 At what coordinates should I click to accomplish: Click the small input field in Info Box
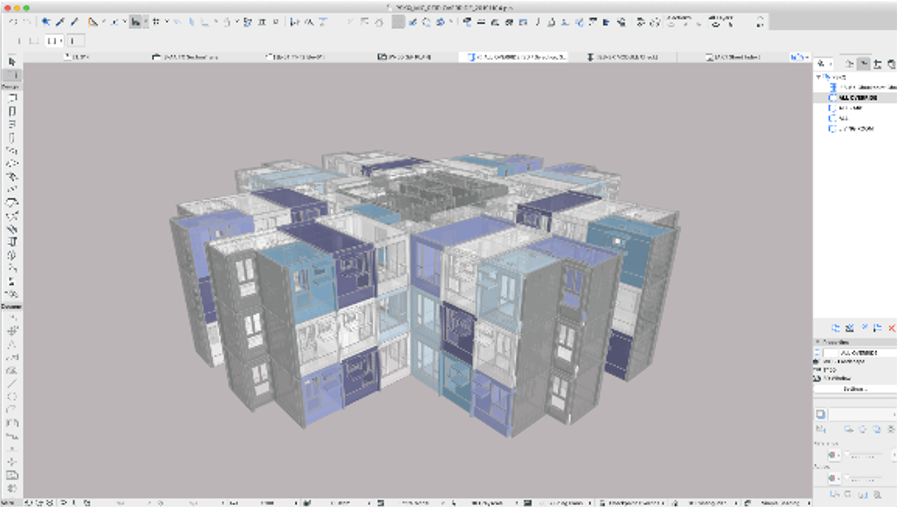(x=76, y=41)
